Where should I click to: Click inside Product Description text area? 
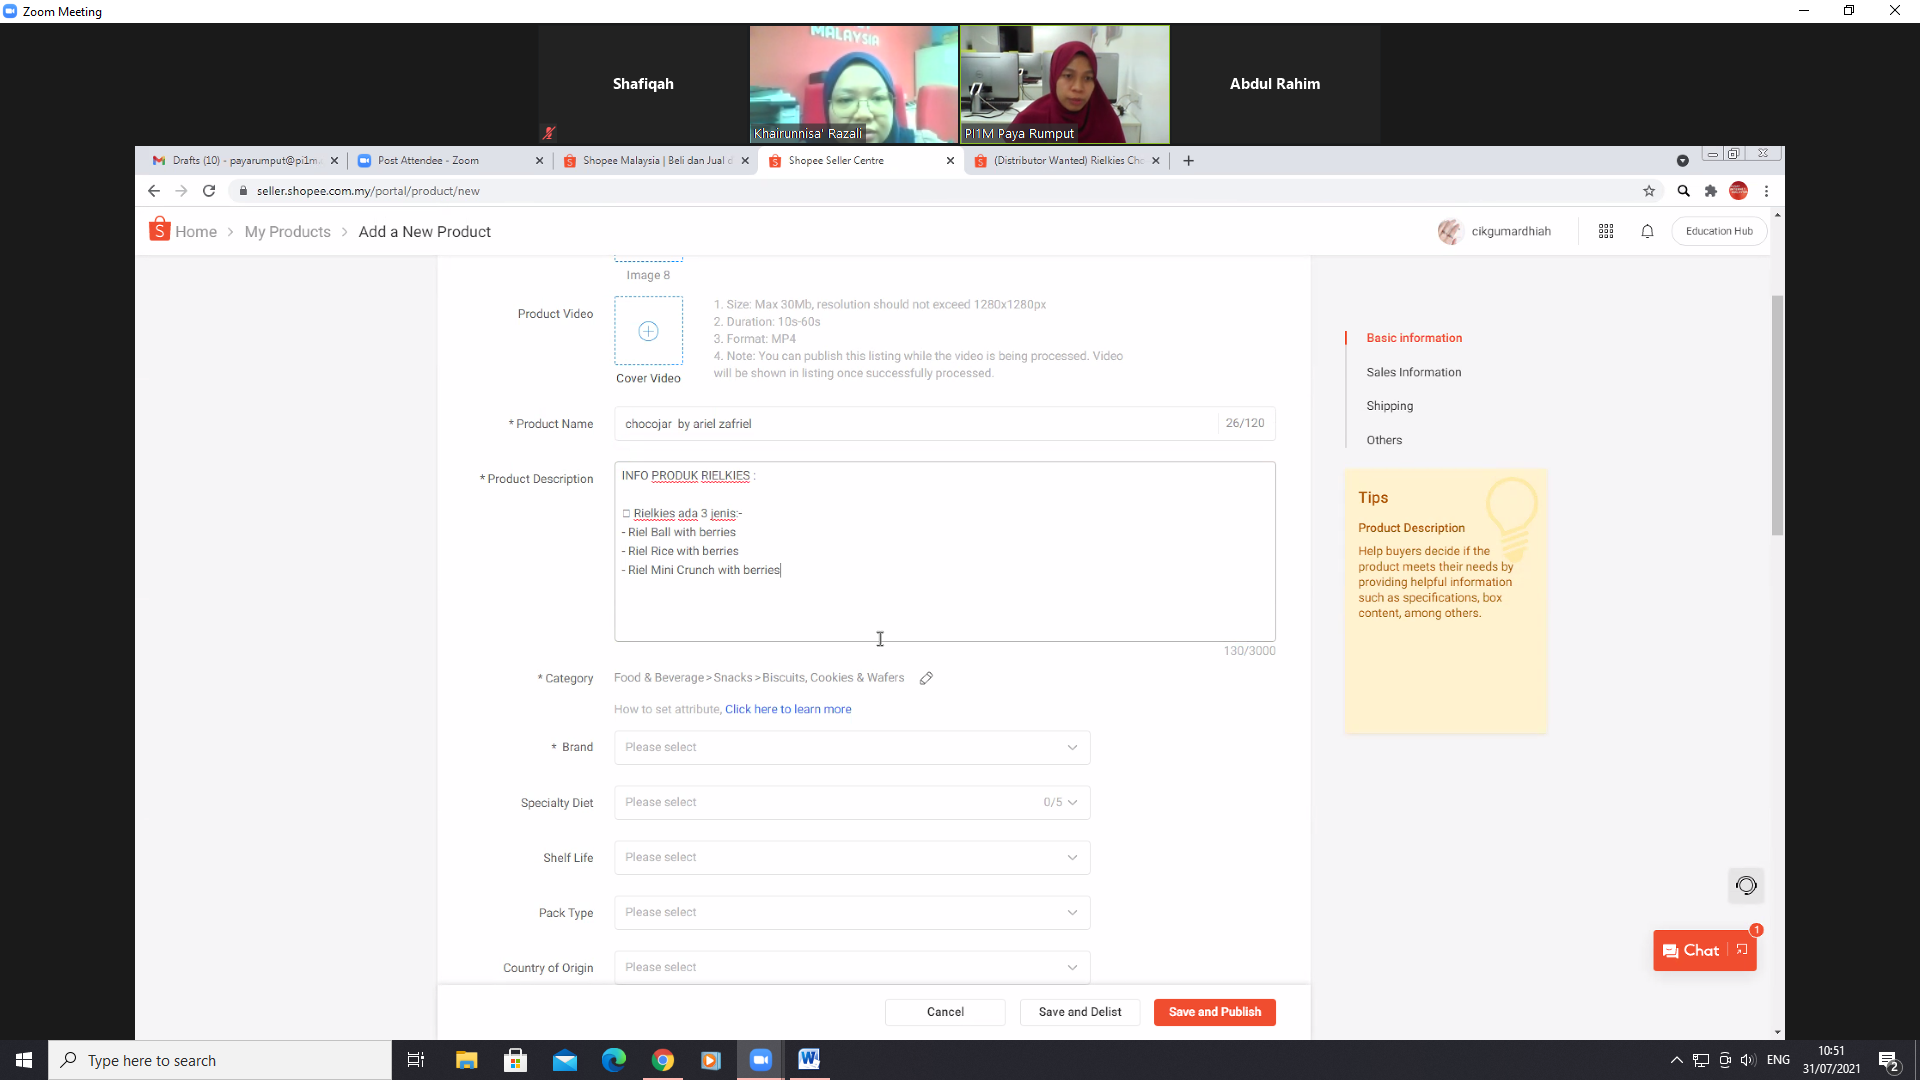tap(945, 551)
